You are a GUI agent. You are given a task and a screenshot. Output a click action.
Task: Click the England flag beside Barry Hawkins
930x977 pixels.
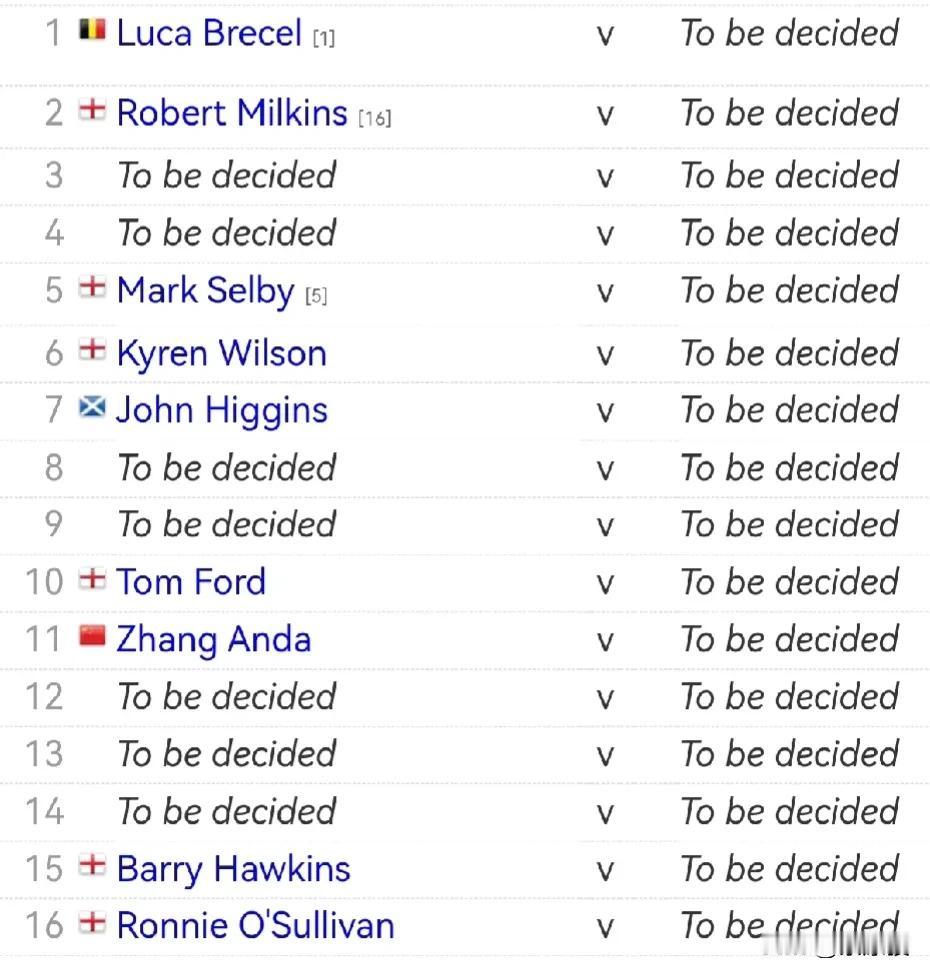[x=92, y=865]
